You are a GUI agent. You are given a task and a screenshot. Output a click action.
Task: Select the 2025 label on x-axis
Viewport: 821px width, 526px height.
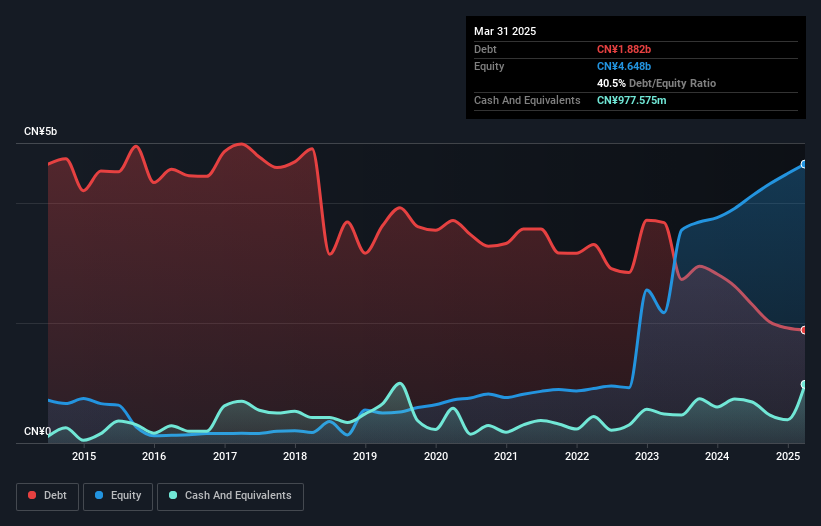[788, 457]
